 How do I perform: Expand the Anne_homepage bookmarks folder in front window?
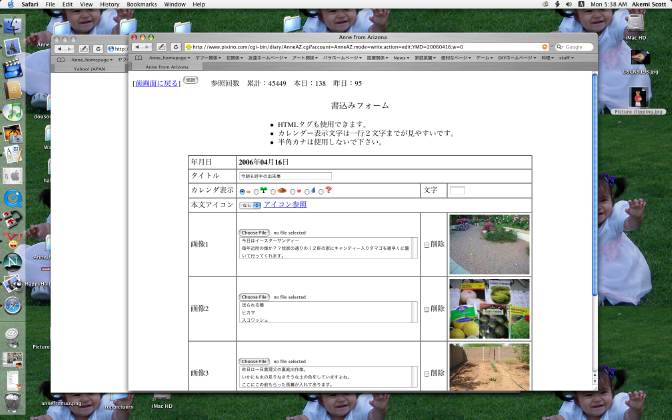point(169,57)
